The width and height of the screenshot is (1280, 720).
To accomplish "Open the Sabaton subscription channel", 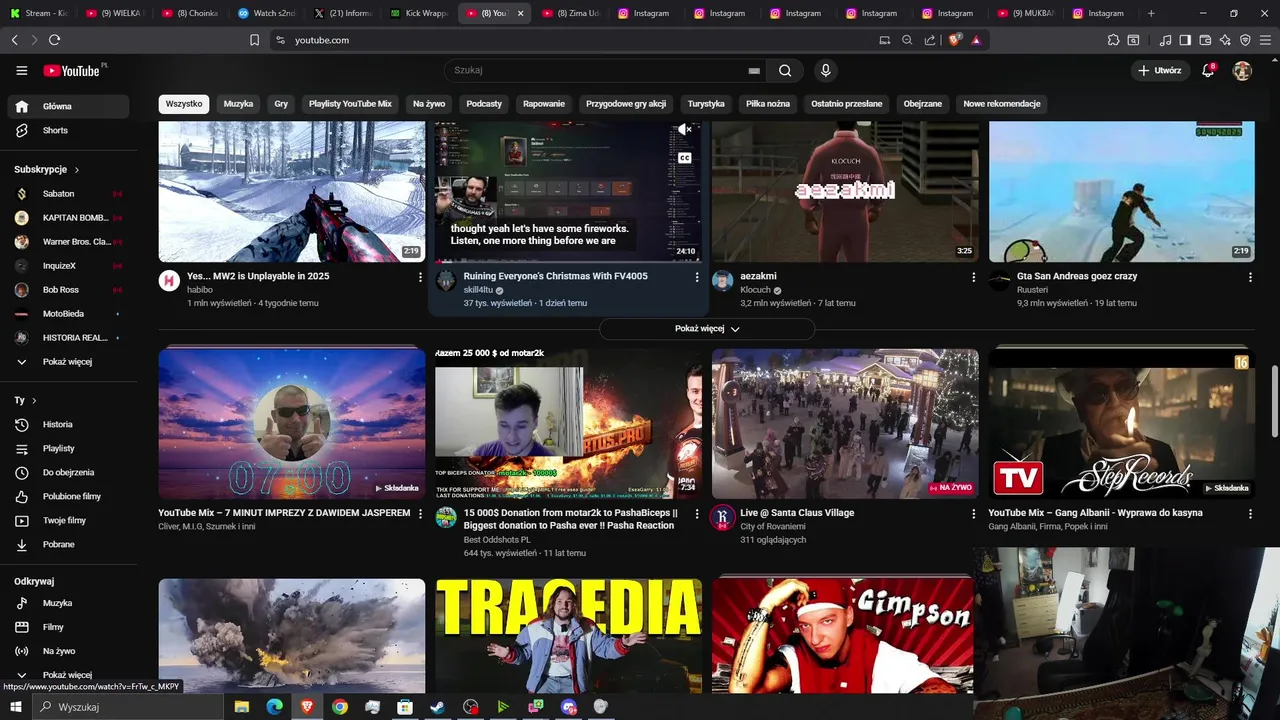I will pyautogui.click(x=68, y=194).
